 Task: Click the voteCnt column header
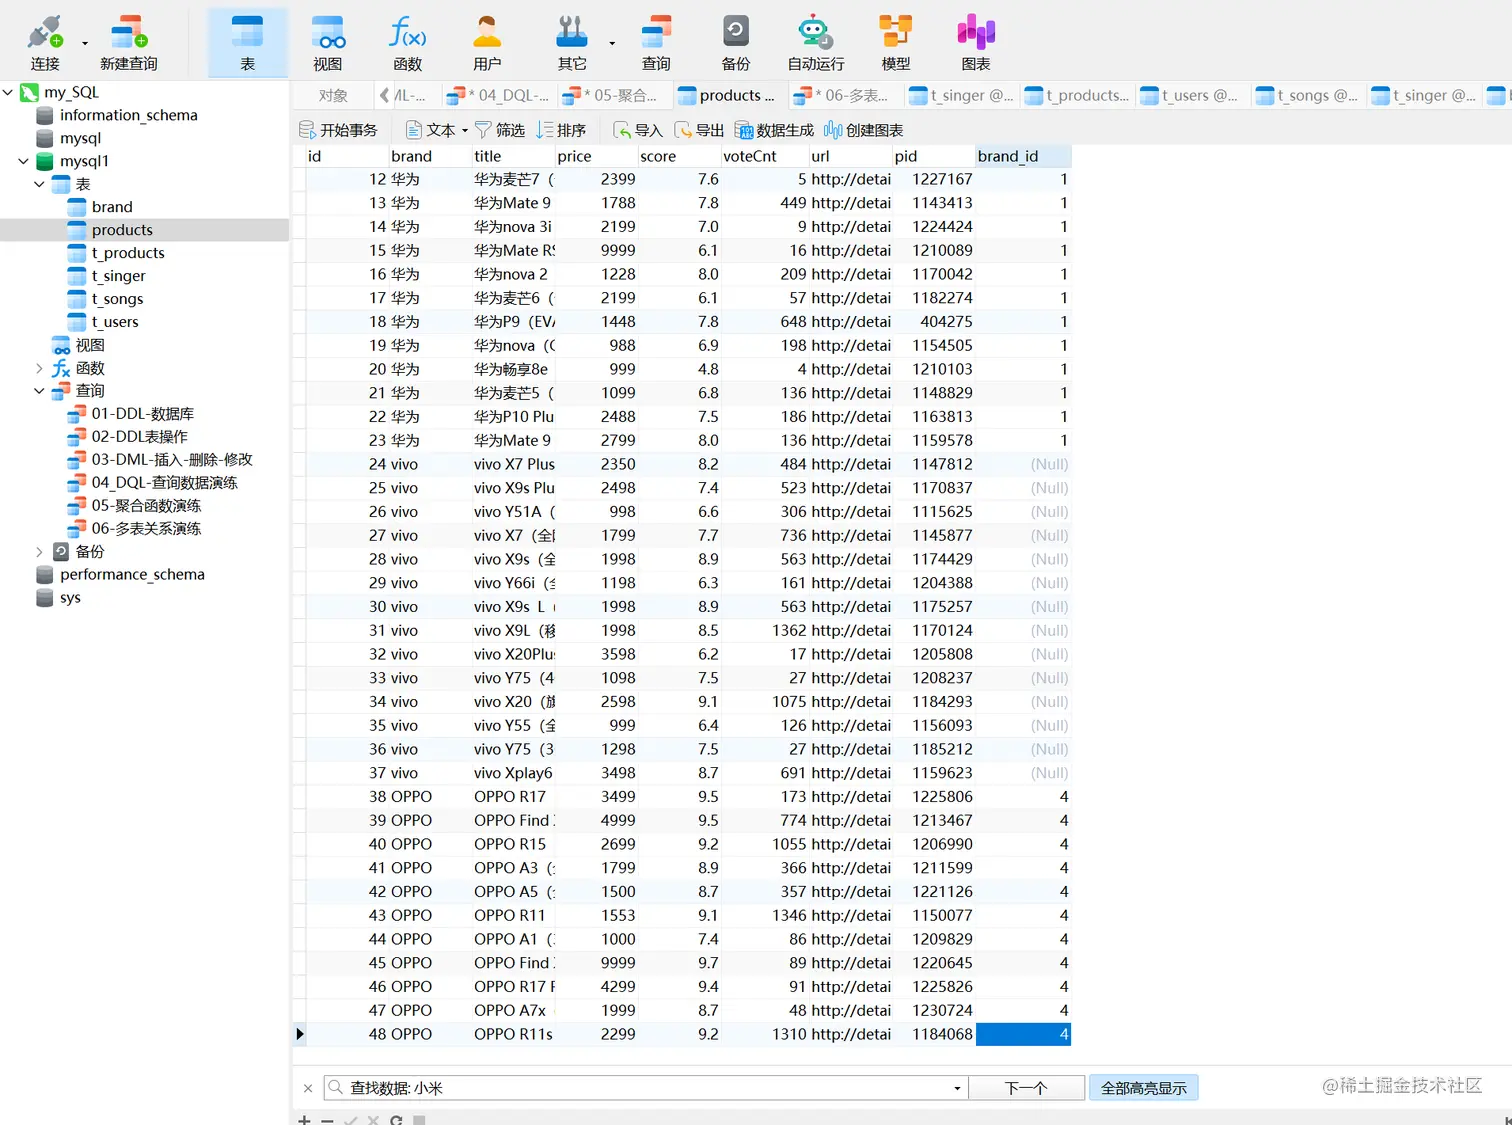click(764, 156)
